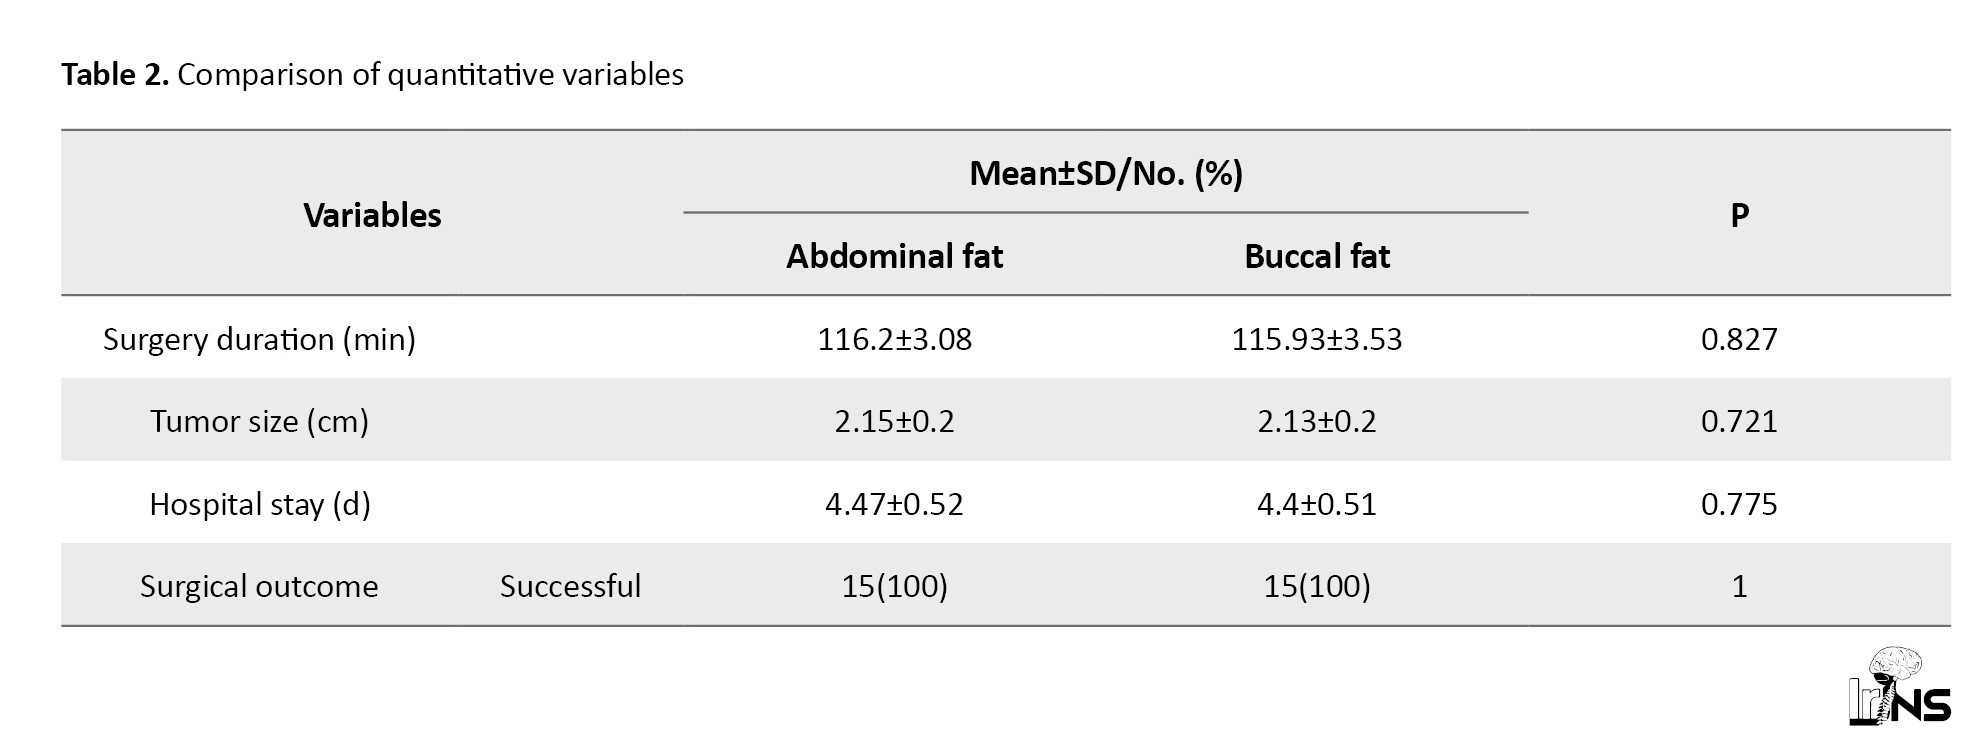The height and width of the screenshot is (756, 1987).
Task: Click the Tumor size (cm) row label
Action: pyautogui.click(x=259, y=421)
